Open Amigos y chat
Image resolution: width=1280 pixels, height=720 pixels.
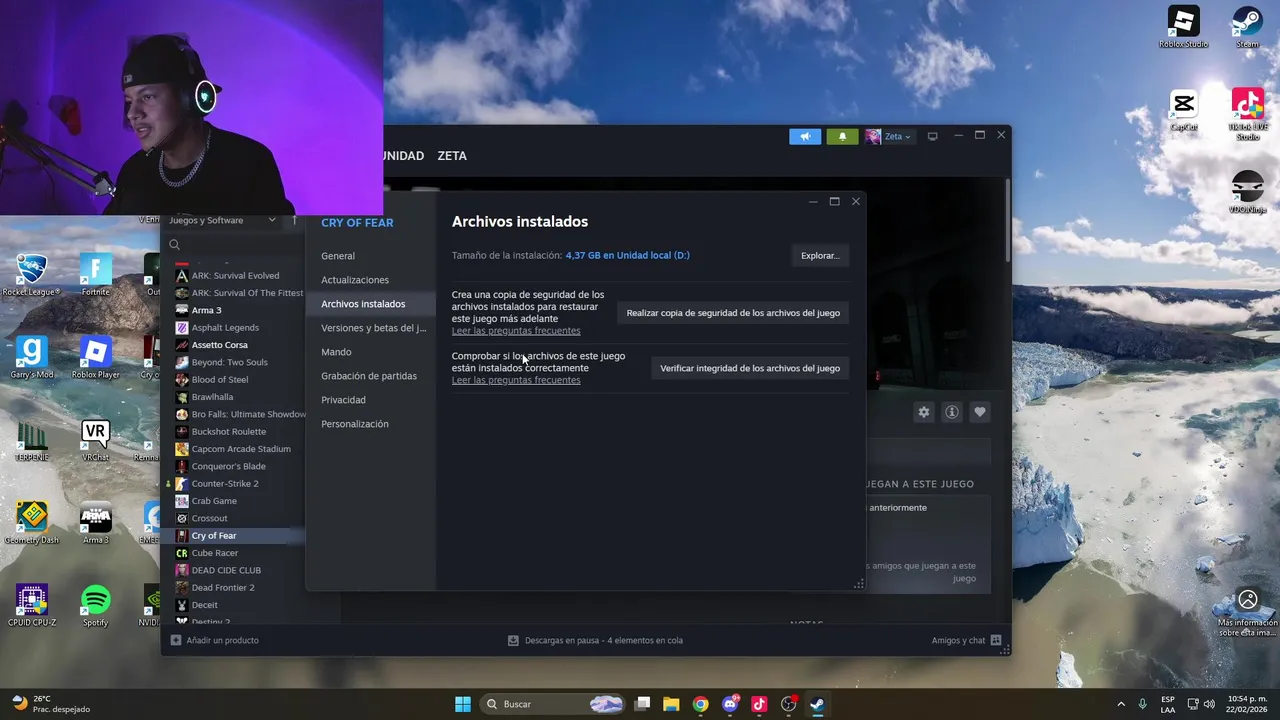pyautogui.click(x=966, y=640)
